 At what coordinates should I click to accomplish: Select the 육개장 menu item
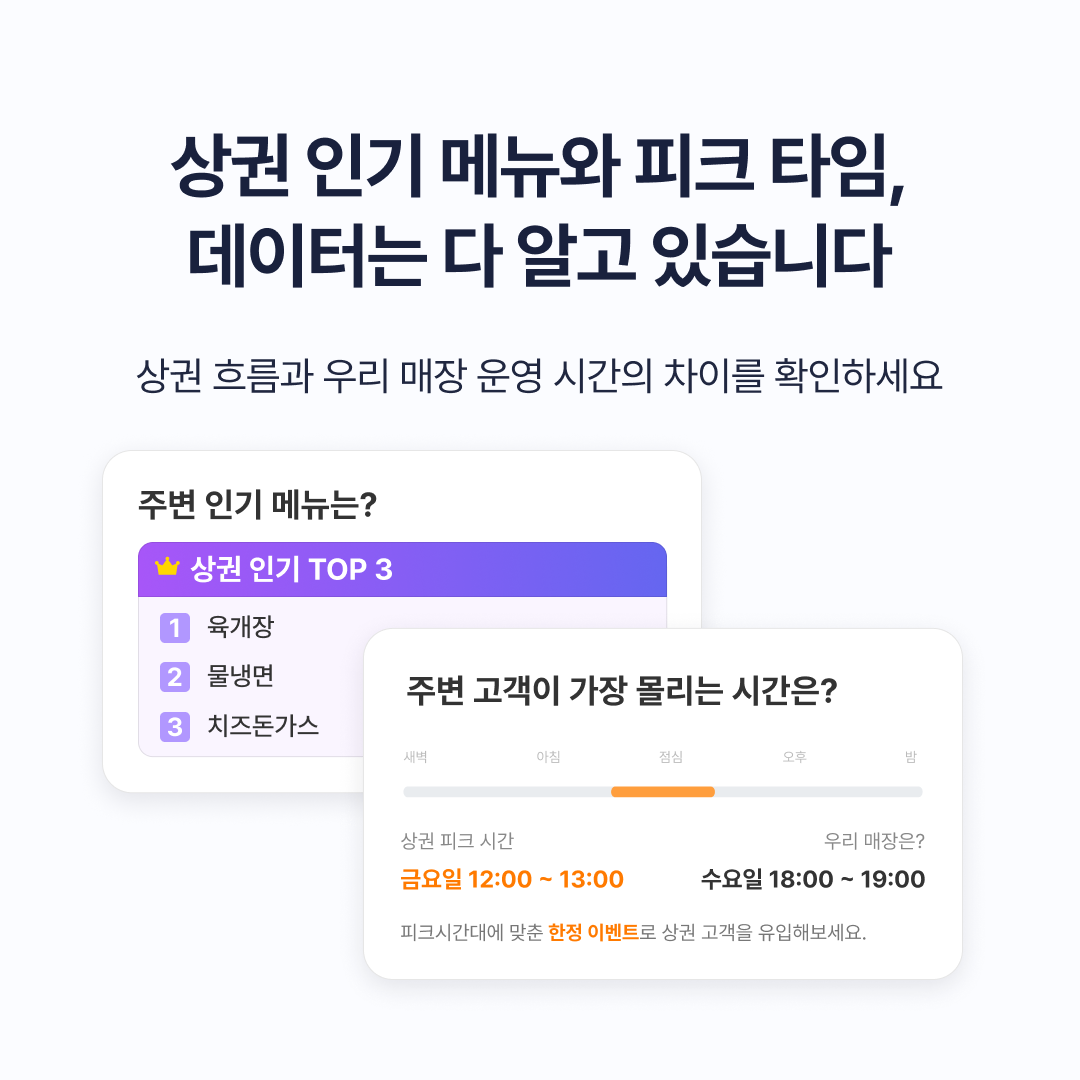(240, 628)
